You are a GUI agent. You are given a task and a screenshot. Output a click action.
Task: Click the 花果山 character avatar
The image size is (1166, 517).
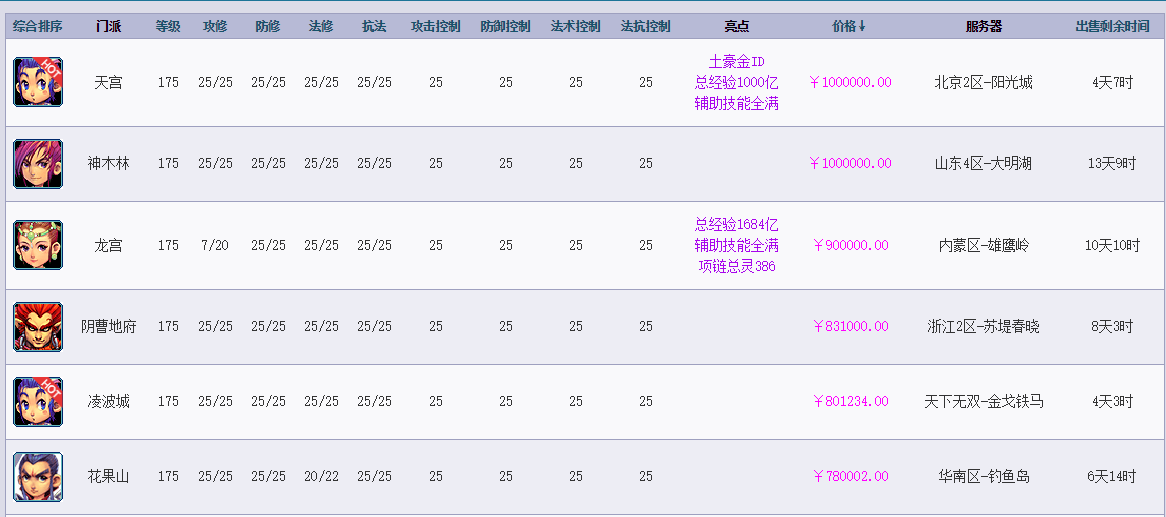point(38,477)
